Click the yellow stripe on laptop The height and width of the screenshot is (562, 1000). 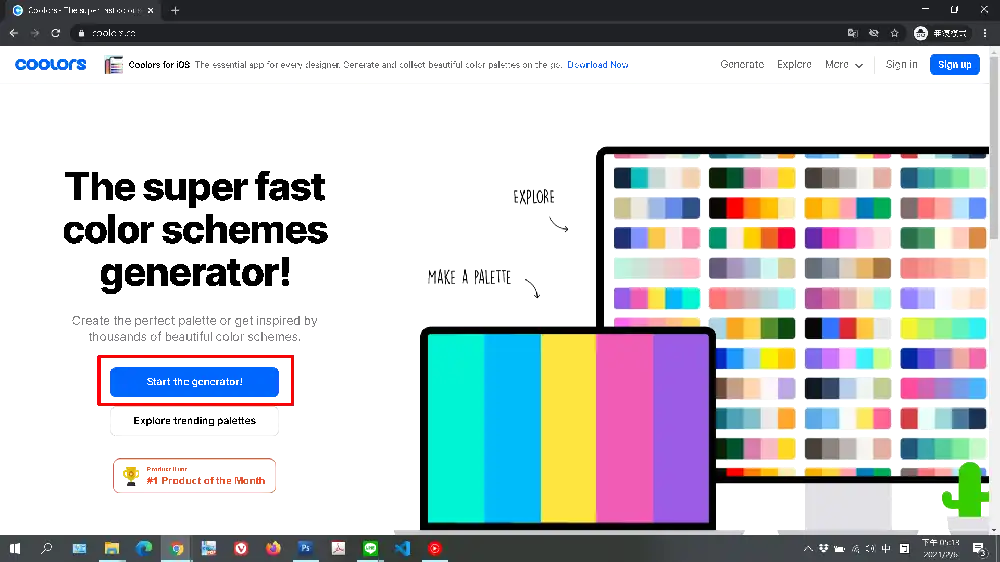click(x=569, y=428)
